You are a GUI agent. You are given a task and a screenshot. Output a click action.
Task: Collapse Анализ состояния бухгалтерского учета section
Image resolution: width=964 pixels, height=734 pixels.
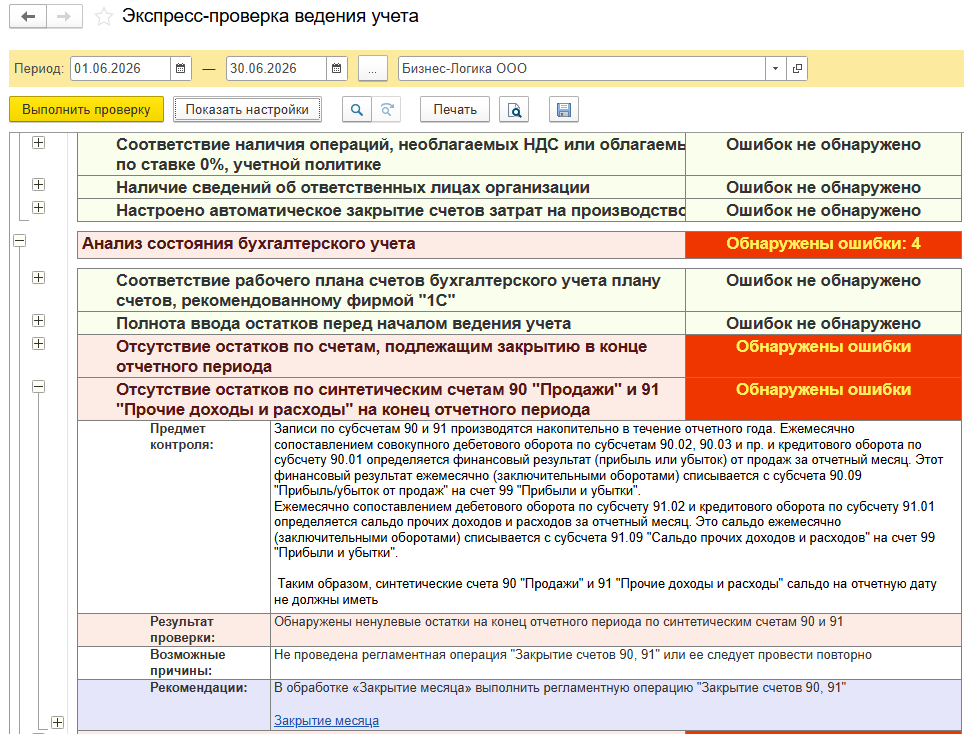tap(20, 241)
